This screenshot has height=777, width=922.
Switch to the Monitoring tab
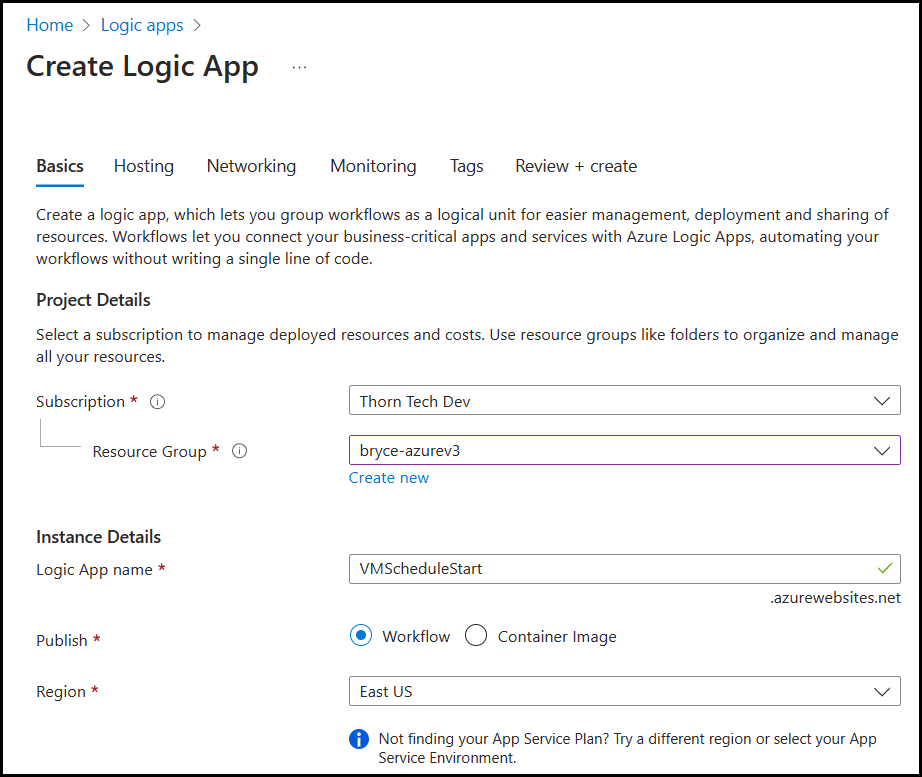point(373,166)
